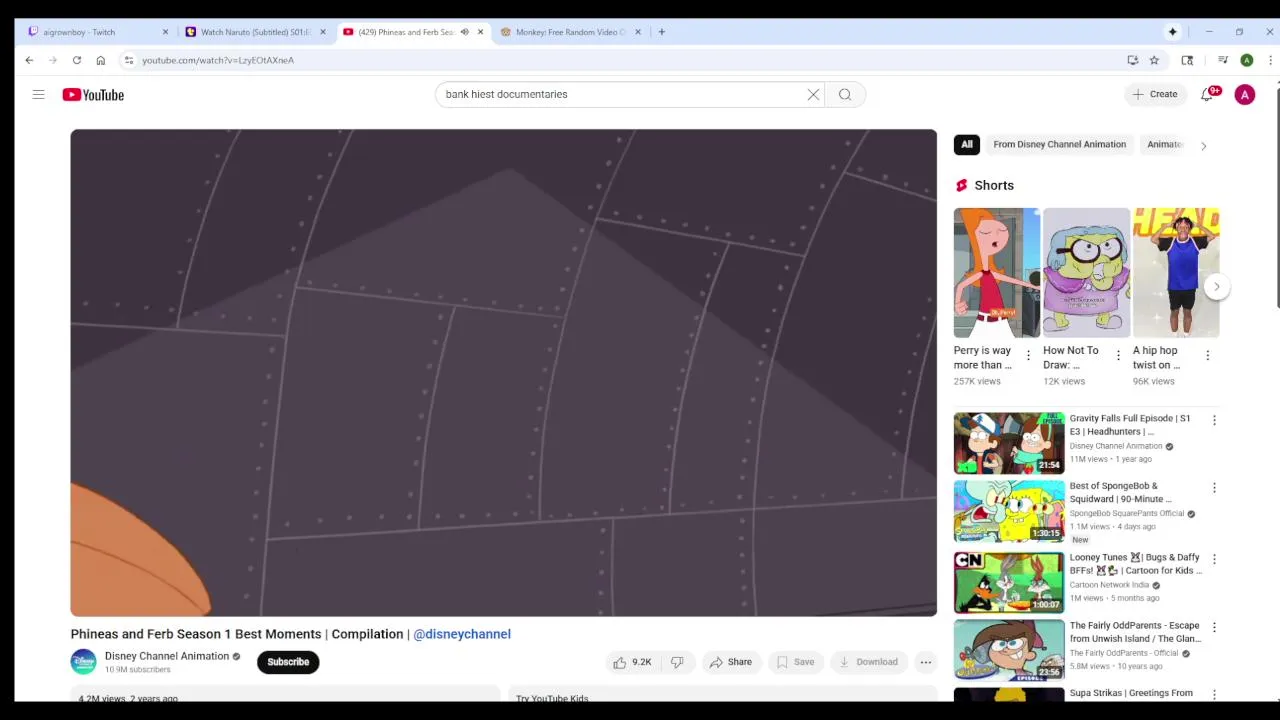Screen dimensions: 1280x720
Task: Open options for A hip hop twist short
Action: pos(1207,355)
